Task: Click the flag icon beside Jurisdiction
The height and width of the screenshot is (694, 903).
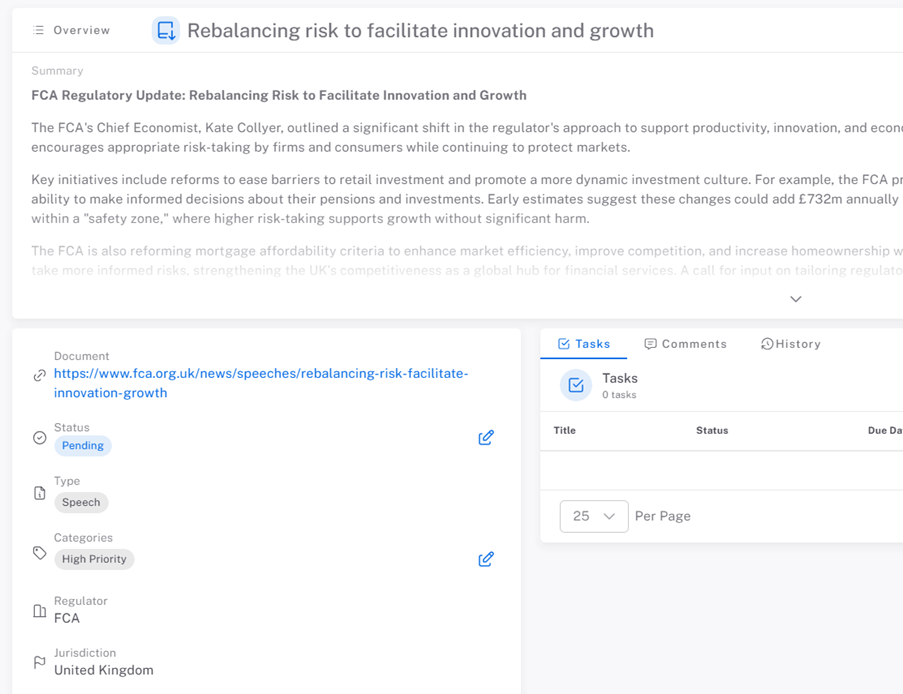Action: (40, 662)
